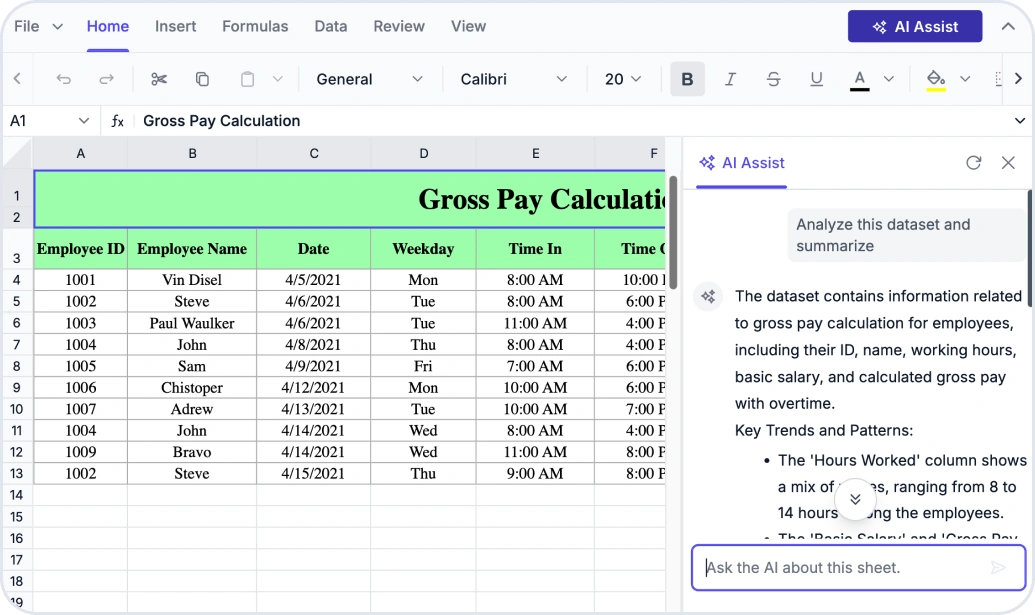1035x615 pixels.
Task: Click the Undo icon in toolbar
Action: 63,79
